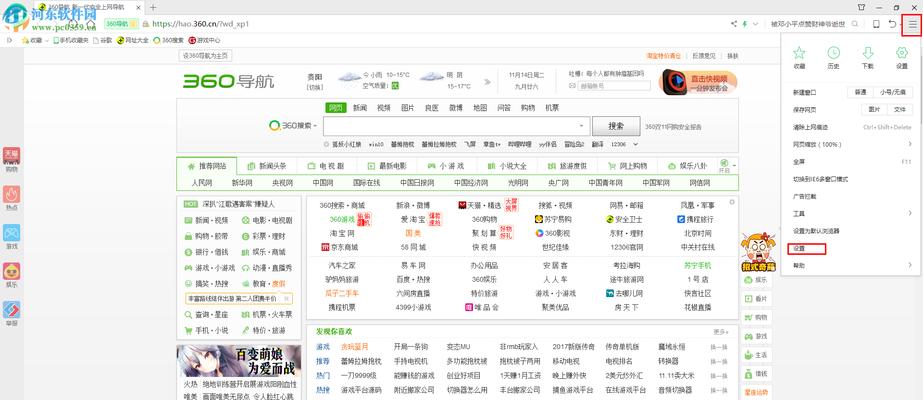Click 小号/无痕 new window button

coord(892,92)
